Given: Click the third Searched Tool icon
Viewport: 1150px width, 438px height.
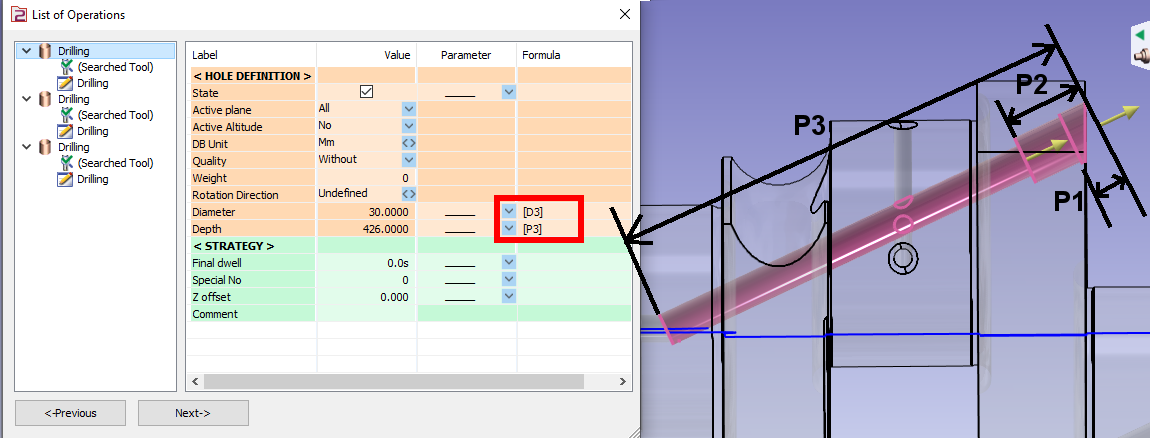Looking at the screenshot, I should pyautogui.click(x=66, y=163).
